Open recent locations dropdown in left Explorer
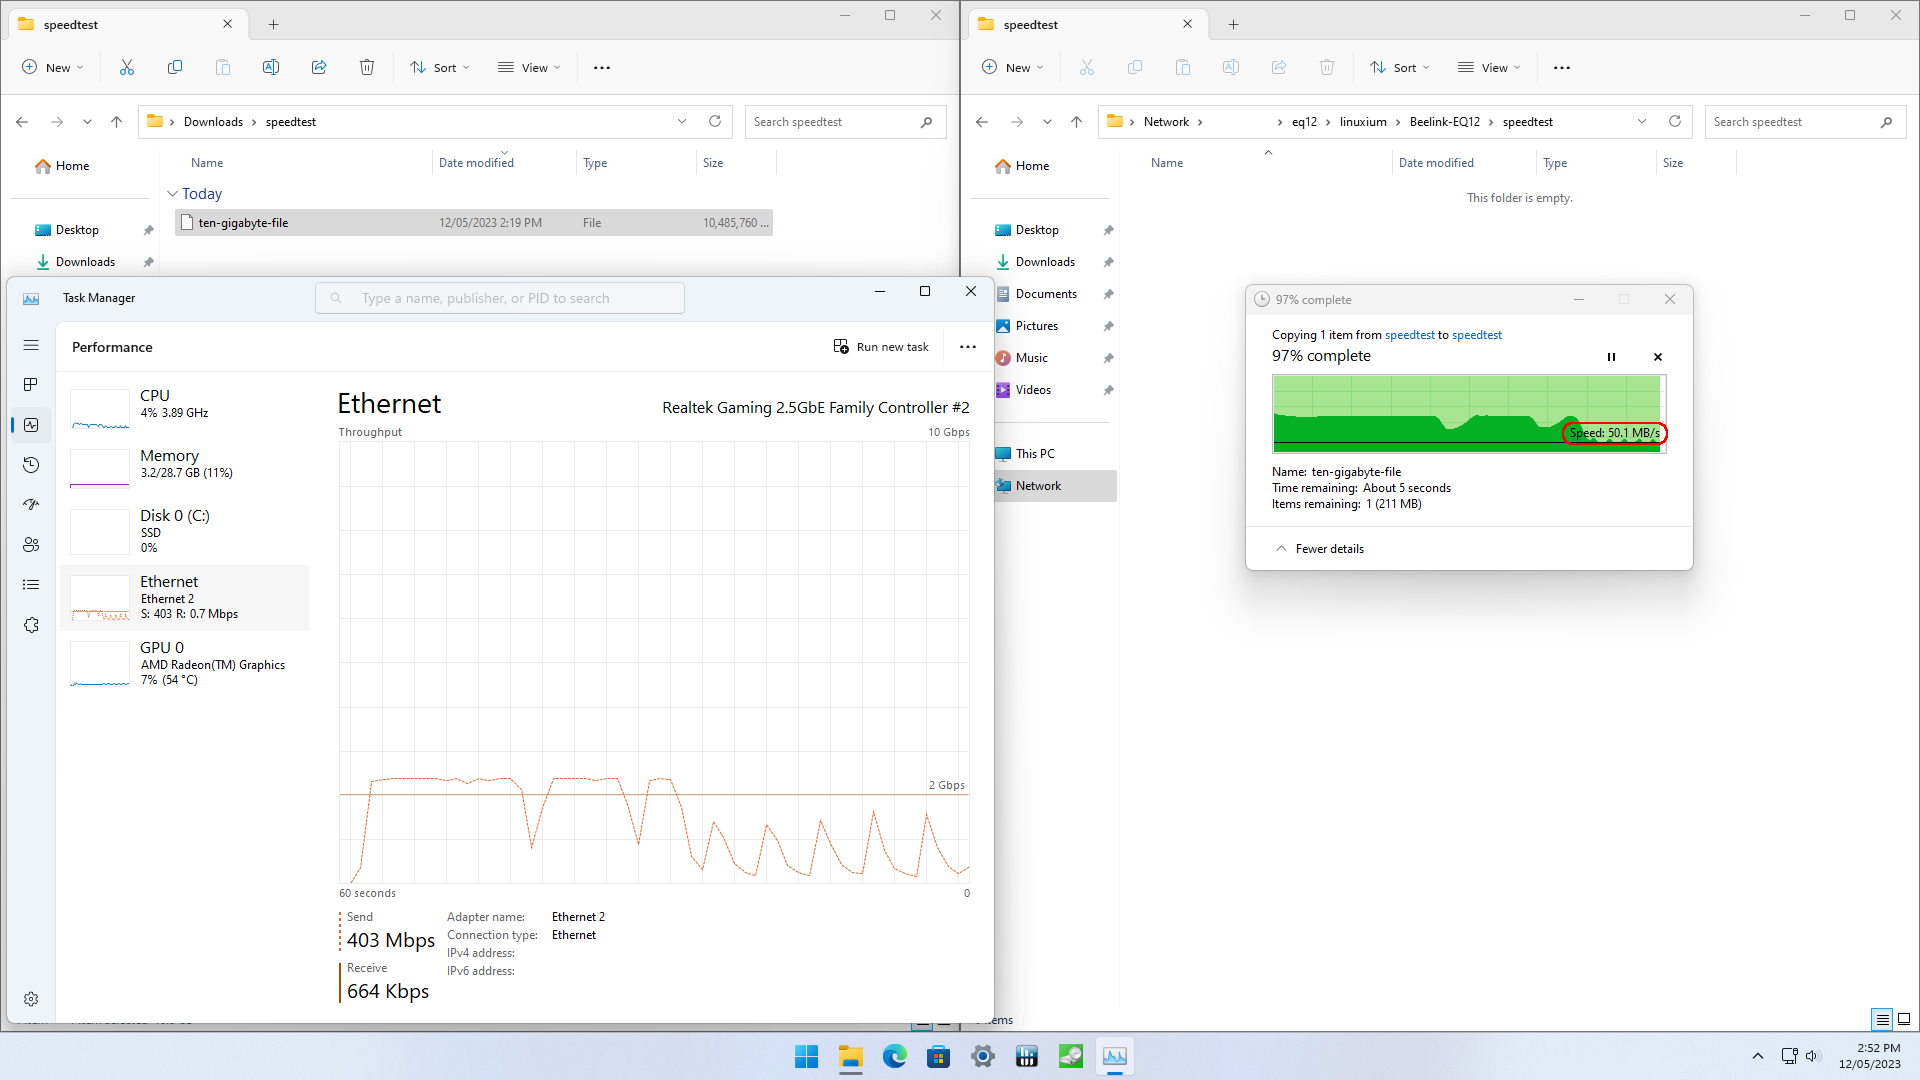This screenshot has height=1080, width=1920. [87, 122]
